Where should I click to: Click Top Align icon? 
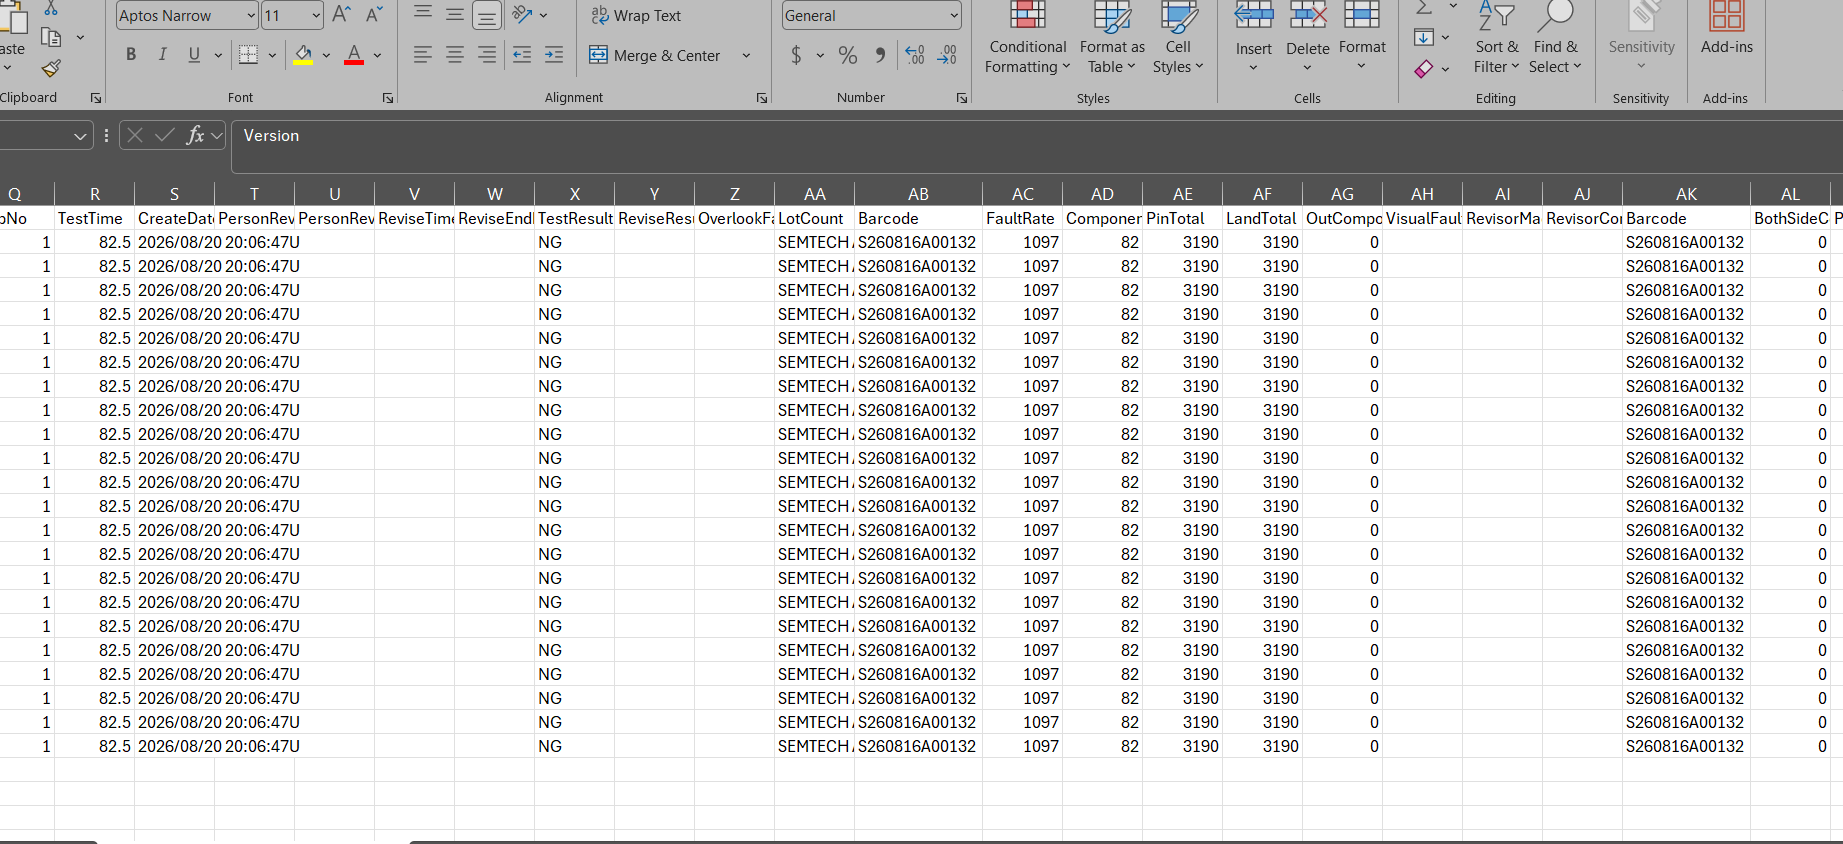[423, 14]
